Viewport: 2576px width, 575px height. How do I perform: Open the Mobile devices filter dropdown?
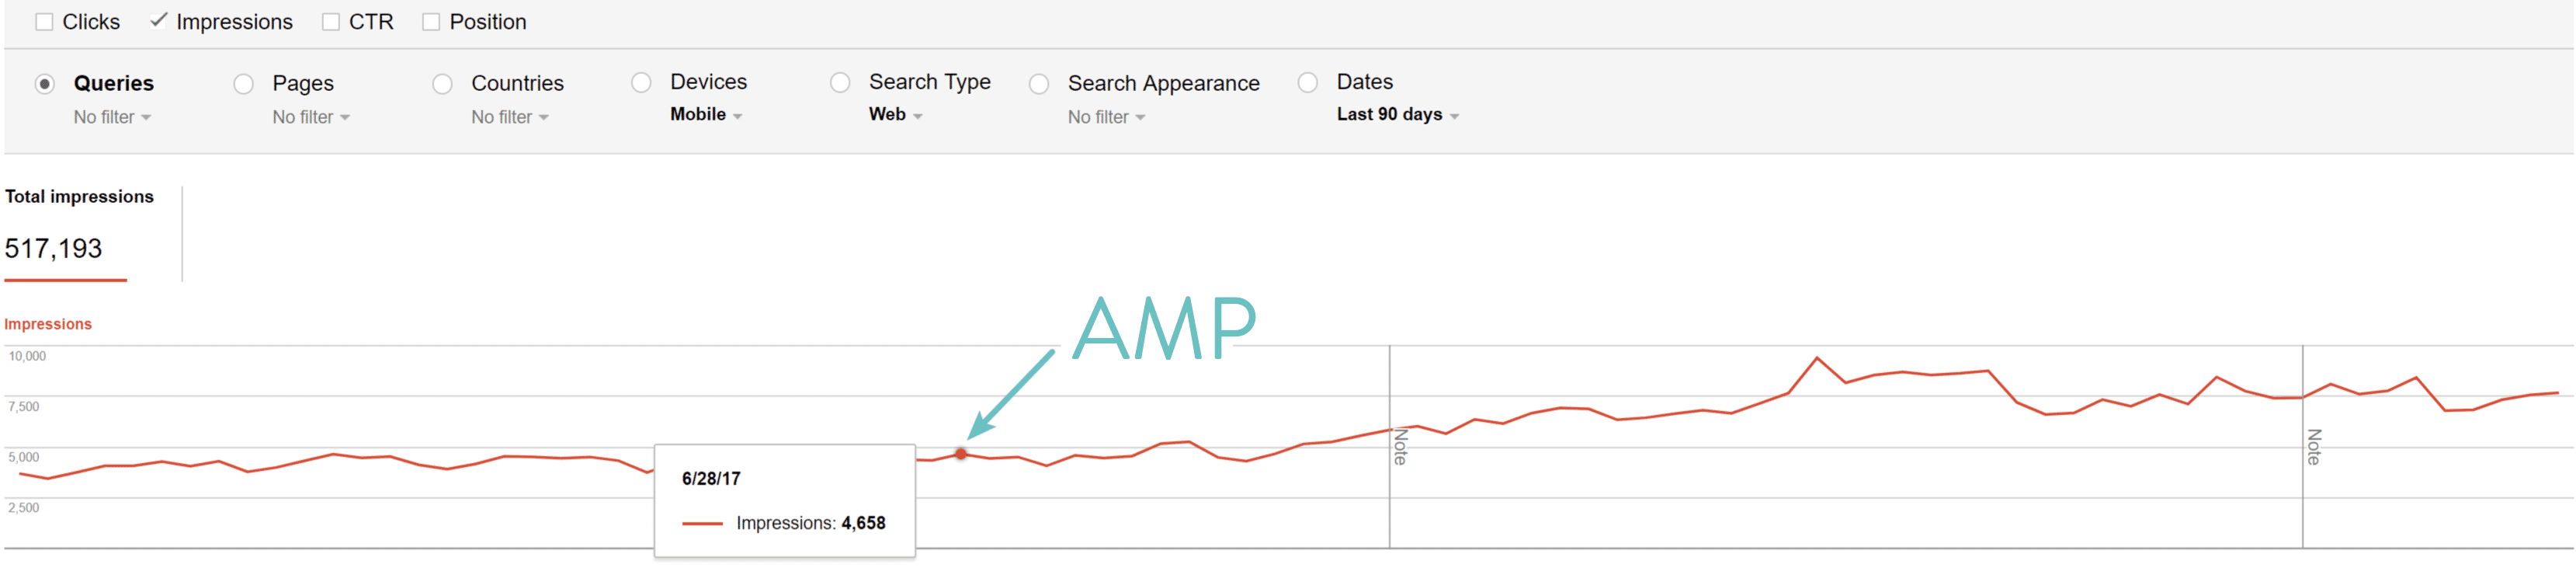point(703,114)
